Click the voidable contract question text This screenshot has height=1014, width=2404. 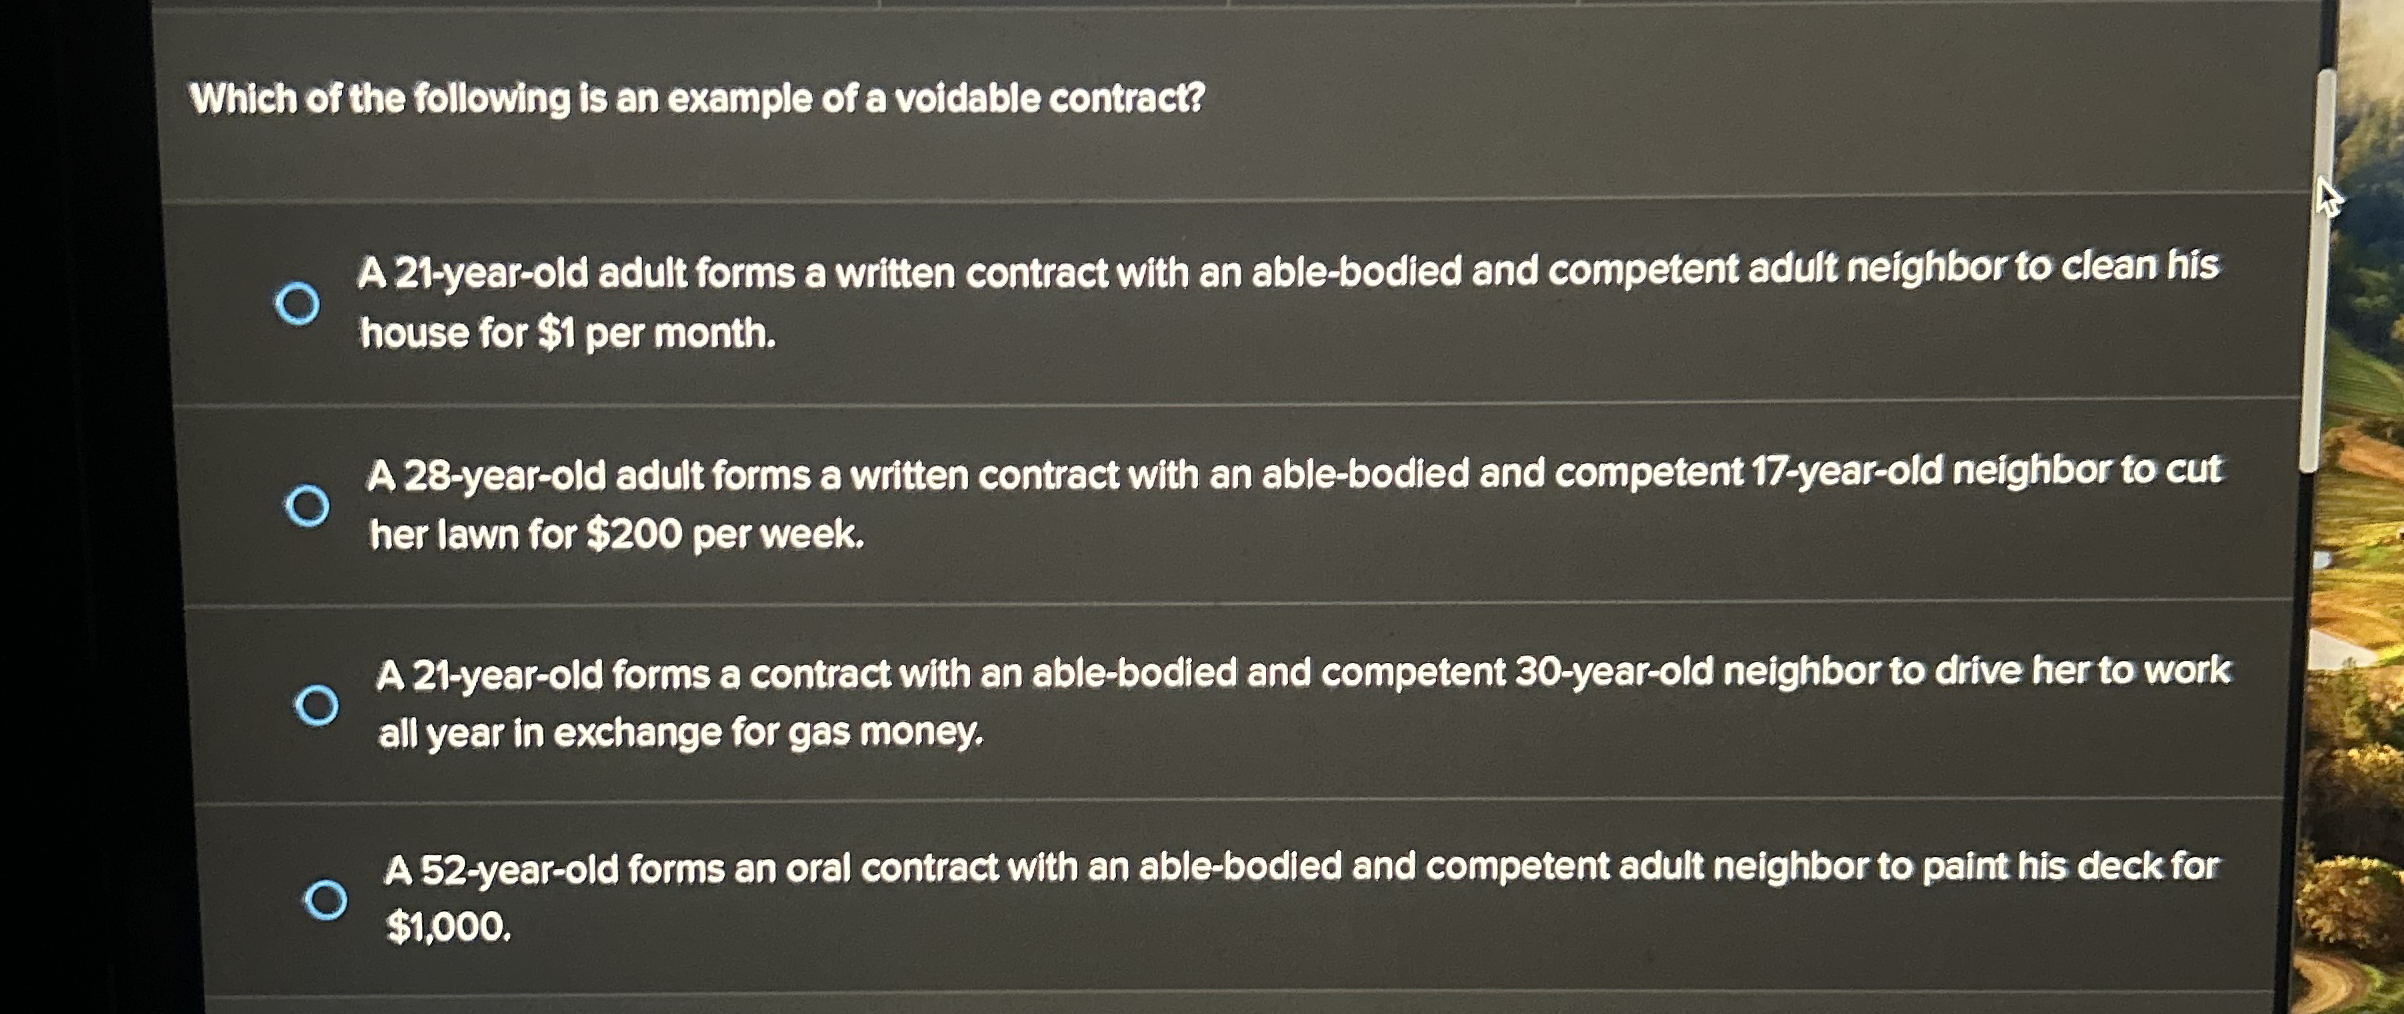697,99
